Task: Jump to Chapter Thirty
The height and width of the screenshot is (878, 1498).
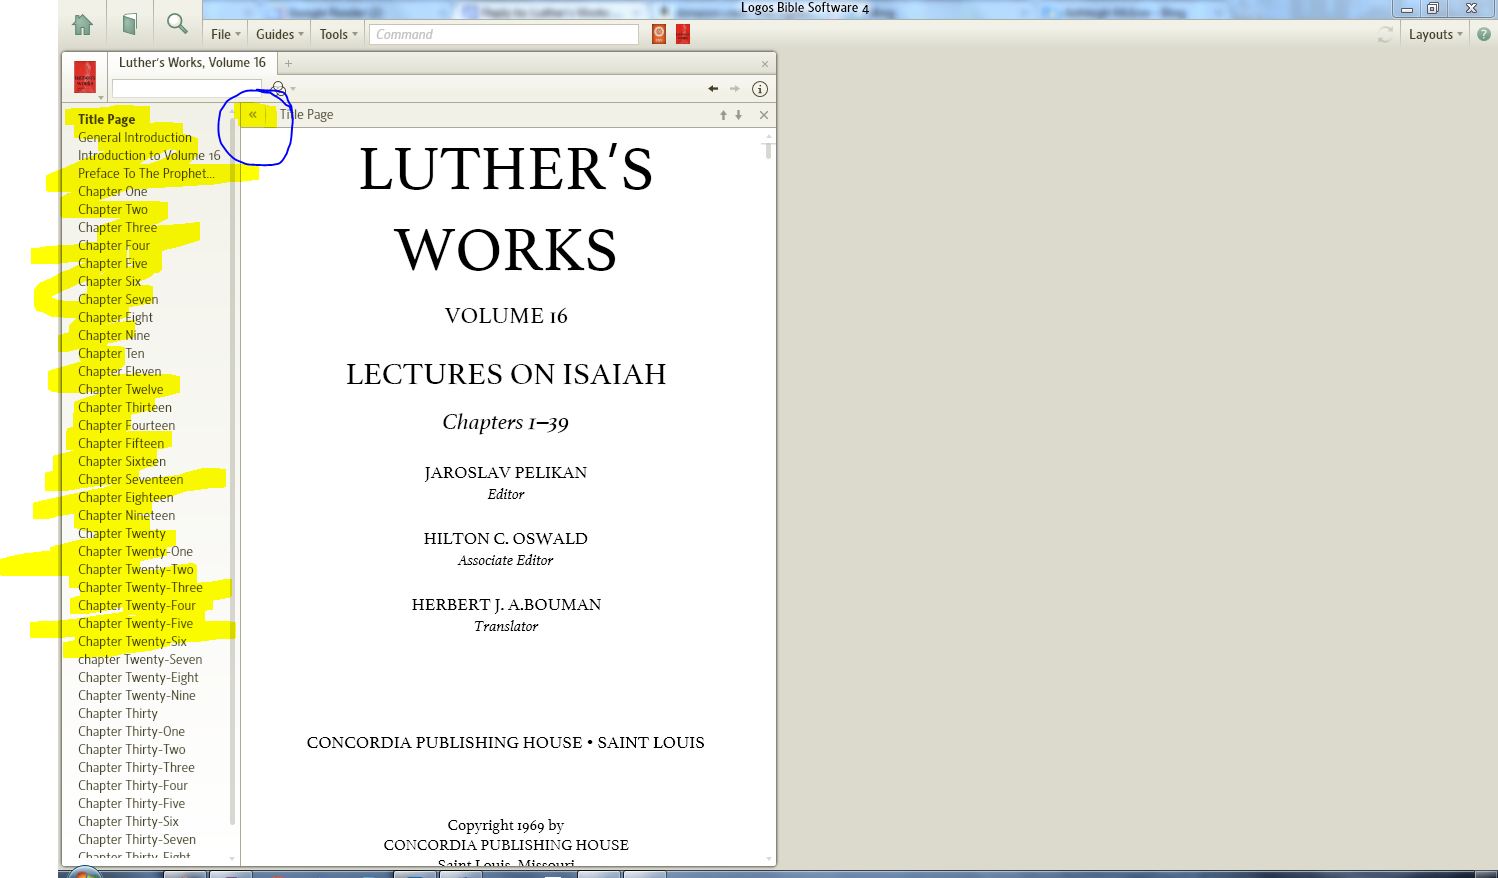Action: click(118, 713)
